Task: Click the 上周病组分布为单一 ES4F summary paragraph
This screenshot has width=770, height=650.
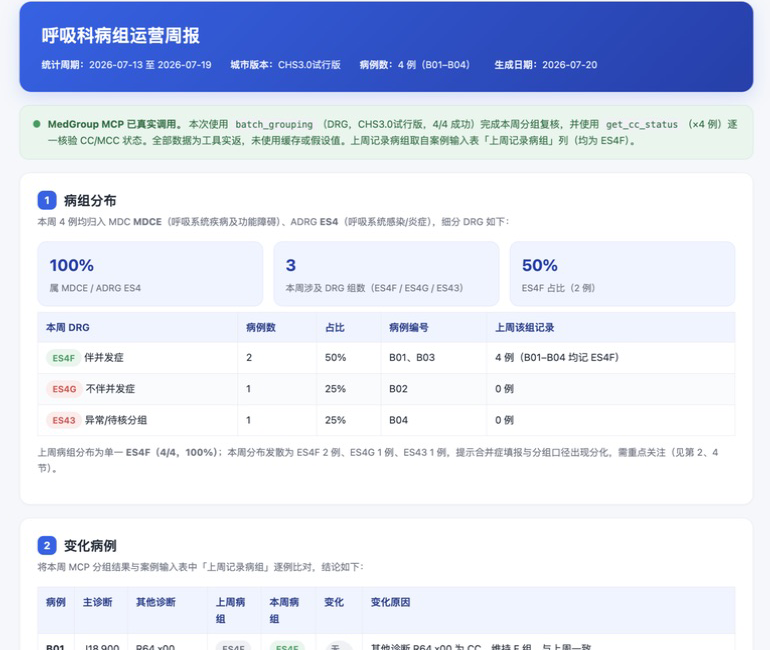Action: 378,460
